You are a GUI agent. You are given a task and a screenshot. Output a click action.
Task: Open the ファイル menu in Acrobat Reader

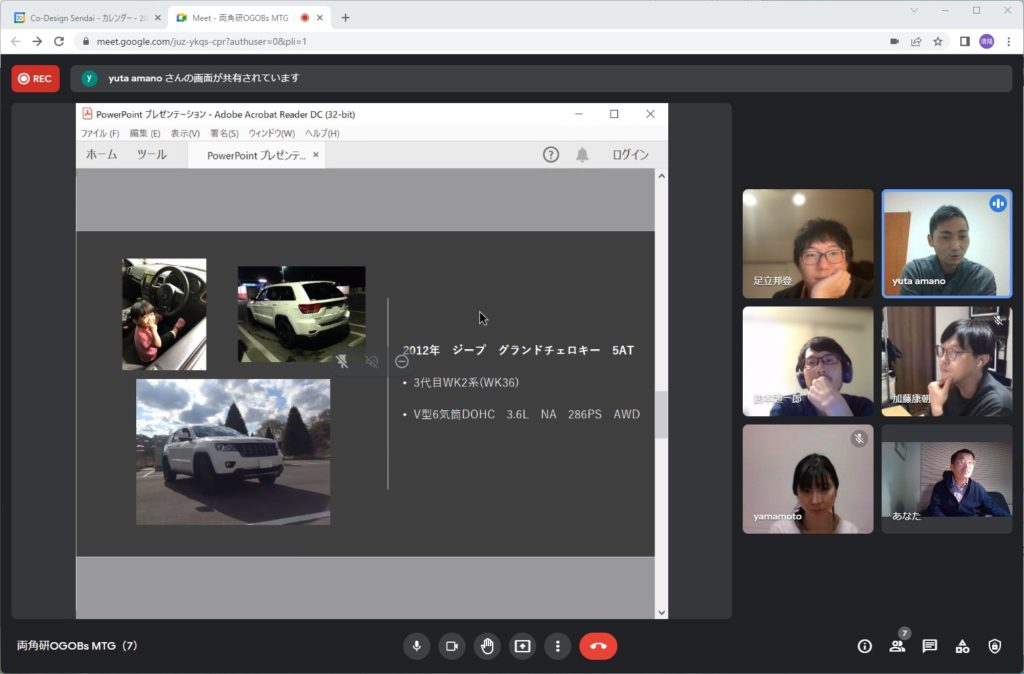pos(99,133)
